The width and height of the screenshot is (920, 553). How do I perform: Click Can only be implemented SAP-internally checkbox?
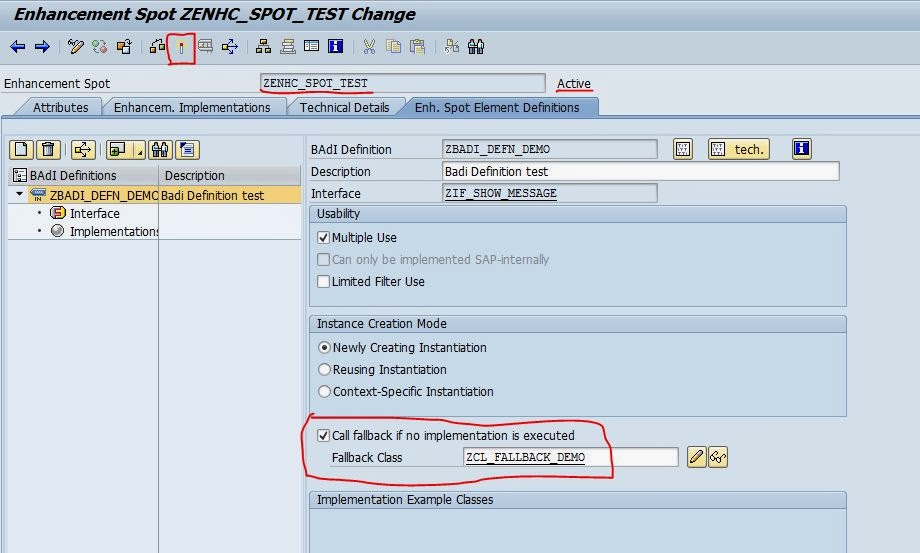(323, 259)
